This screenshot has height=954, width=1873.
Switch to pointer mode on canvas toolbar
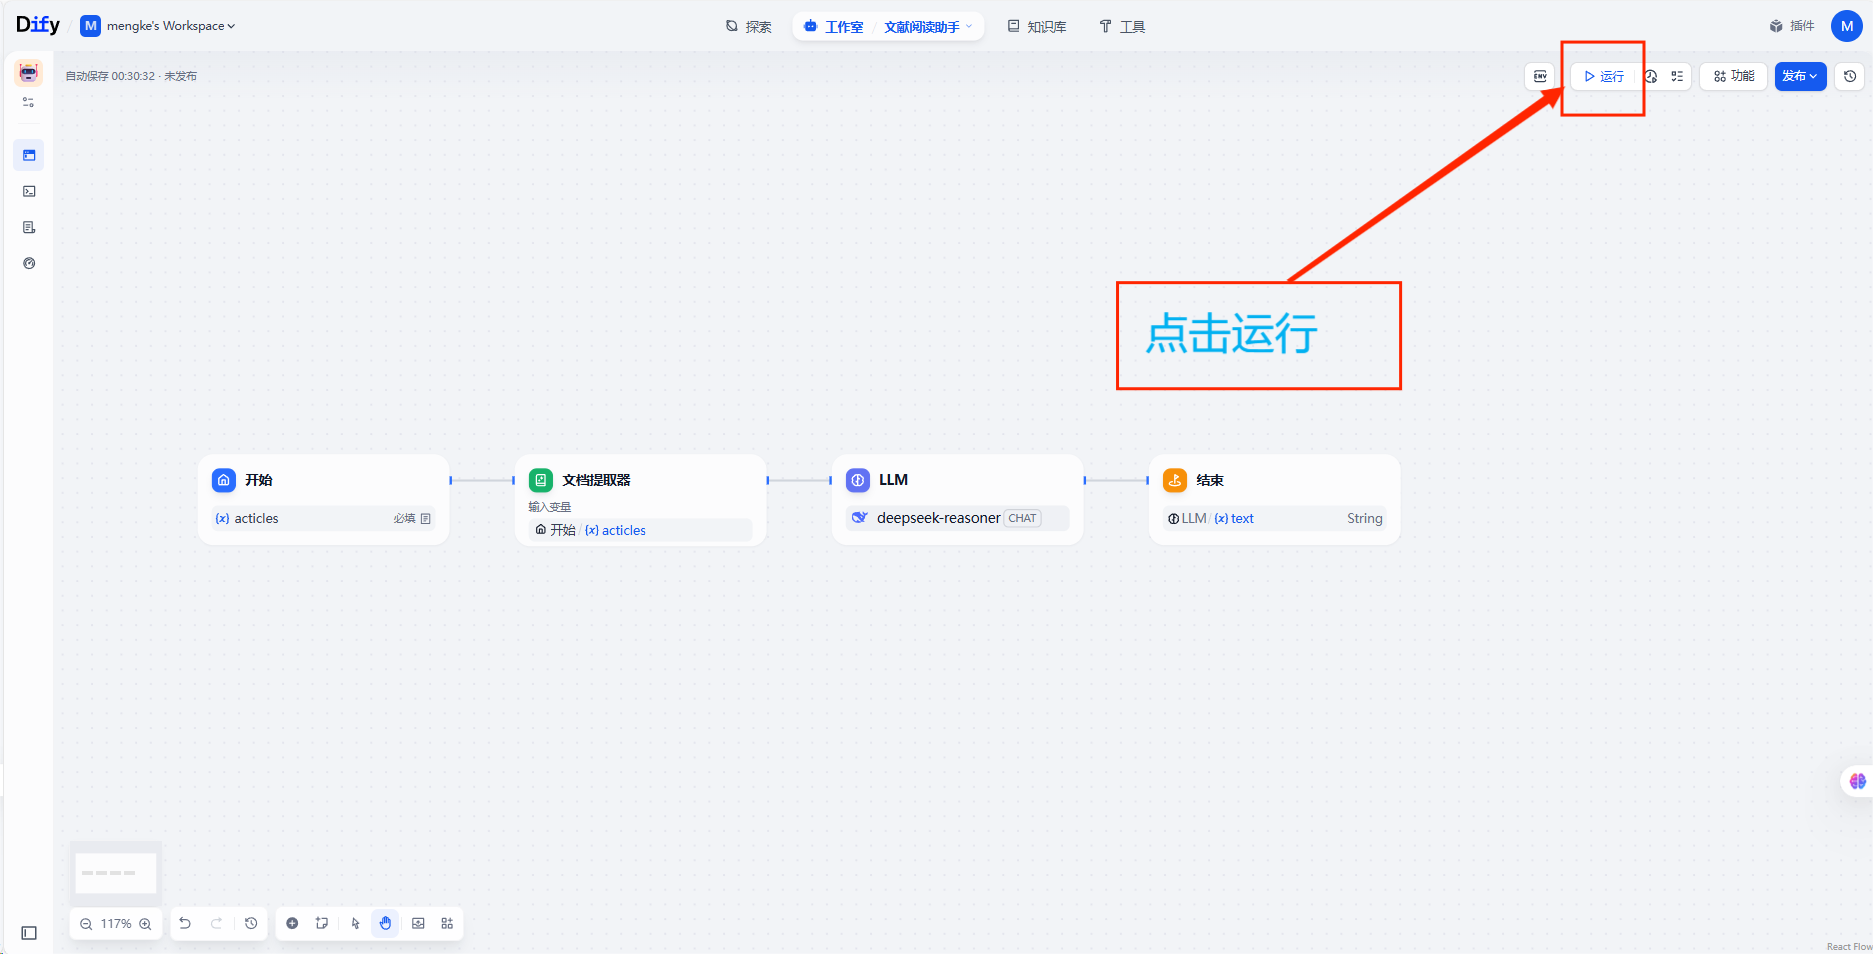click(x=355, y=923)
